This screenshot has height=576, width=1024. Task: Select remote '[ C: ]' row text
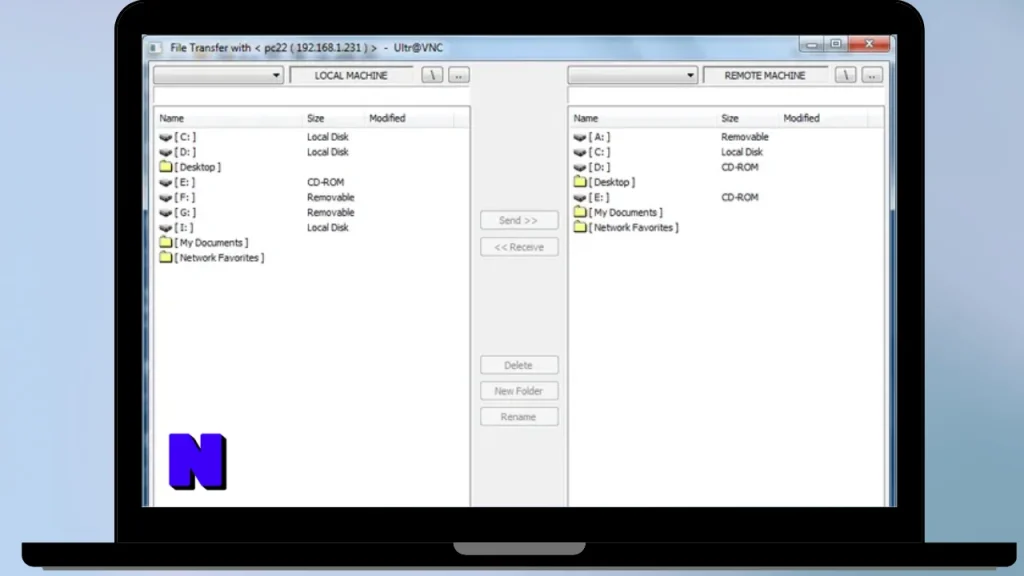click(x=600, y=152)
